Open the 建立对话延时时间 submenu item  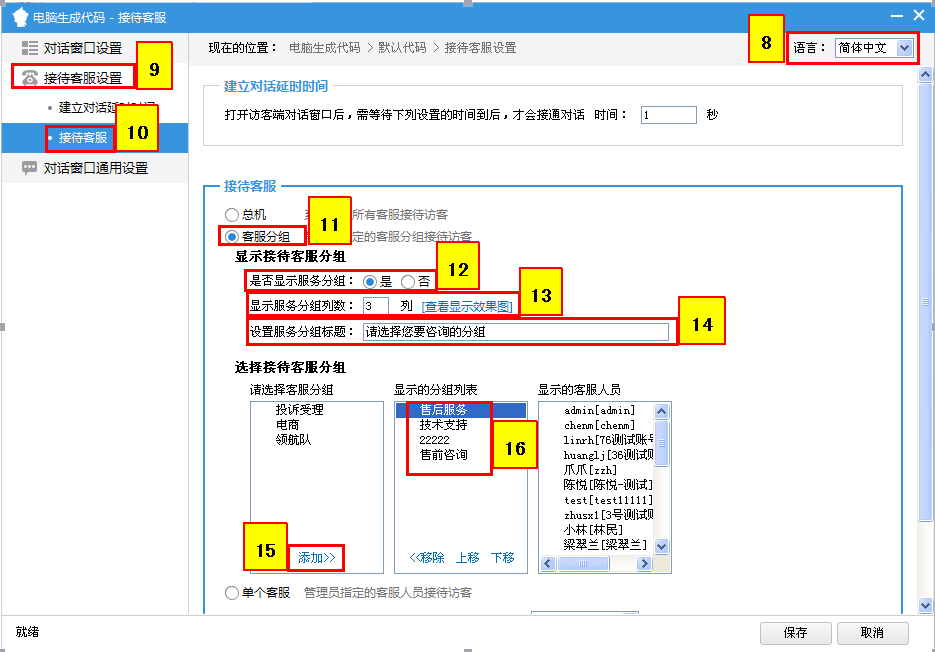point(106,108)
